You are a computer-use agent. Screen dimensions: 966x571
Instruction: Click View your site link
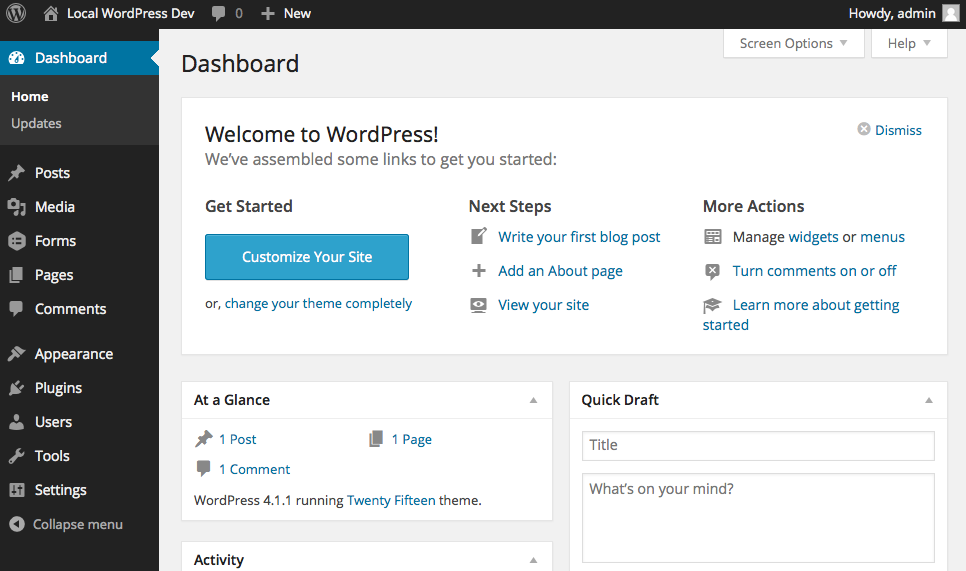click(x=543, y=305)
